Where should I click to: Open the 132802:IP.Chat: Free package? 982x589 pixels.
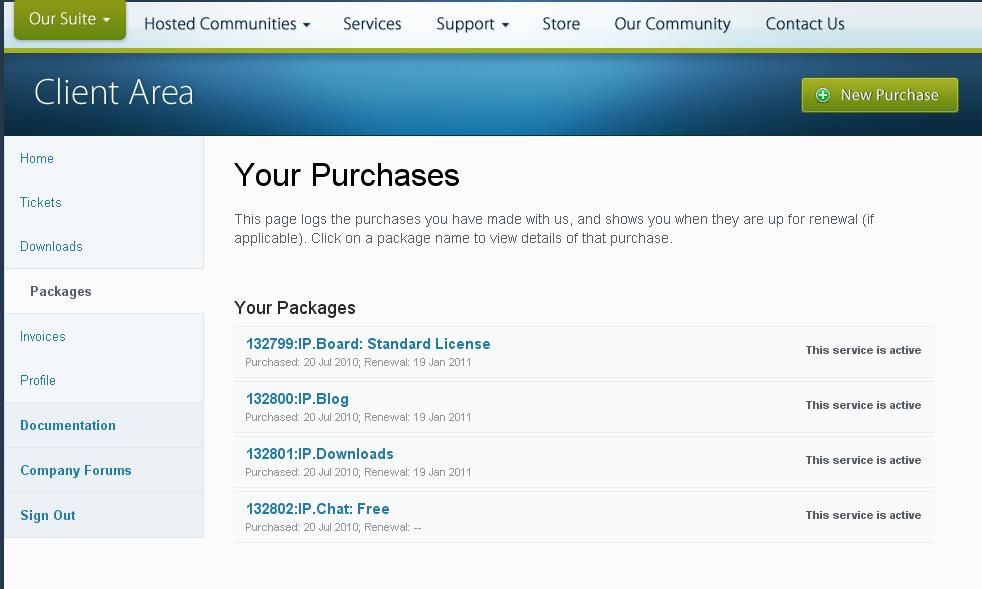coord(318,509)
